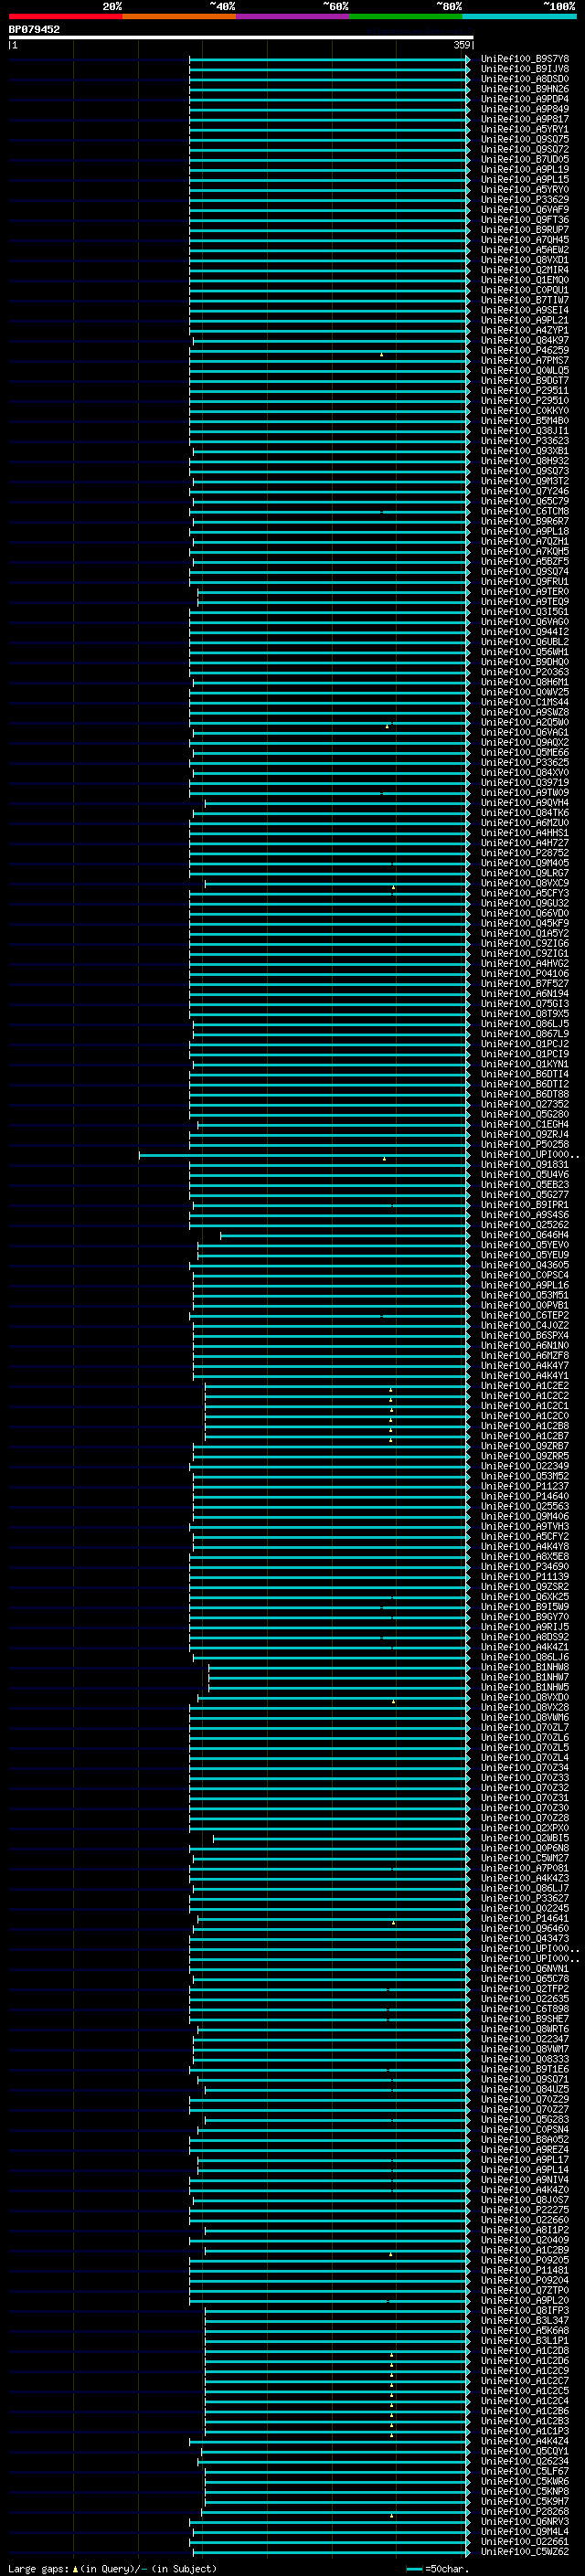
Task: Select UniRef100_C1EGH4 label
Action: click(525, 1124)
